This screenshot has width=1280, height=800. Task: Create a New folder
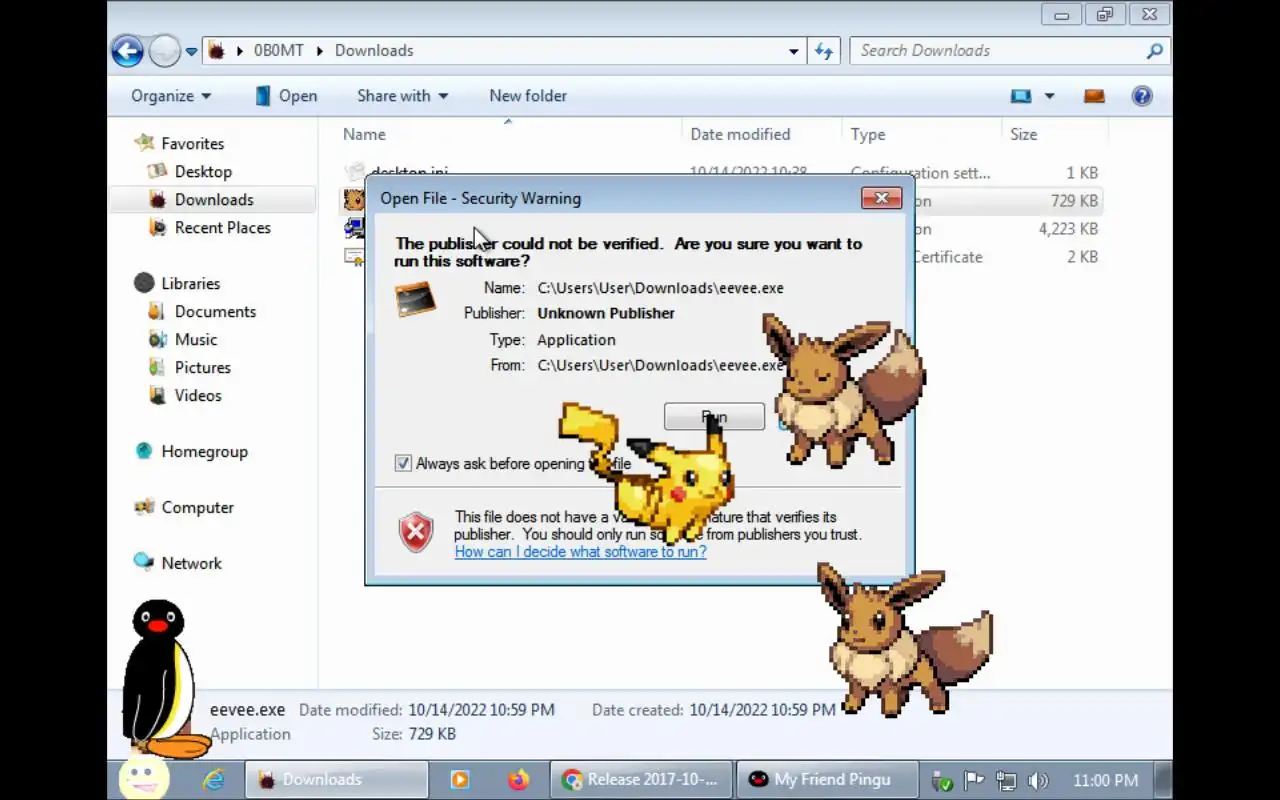pos(528,96)
